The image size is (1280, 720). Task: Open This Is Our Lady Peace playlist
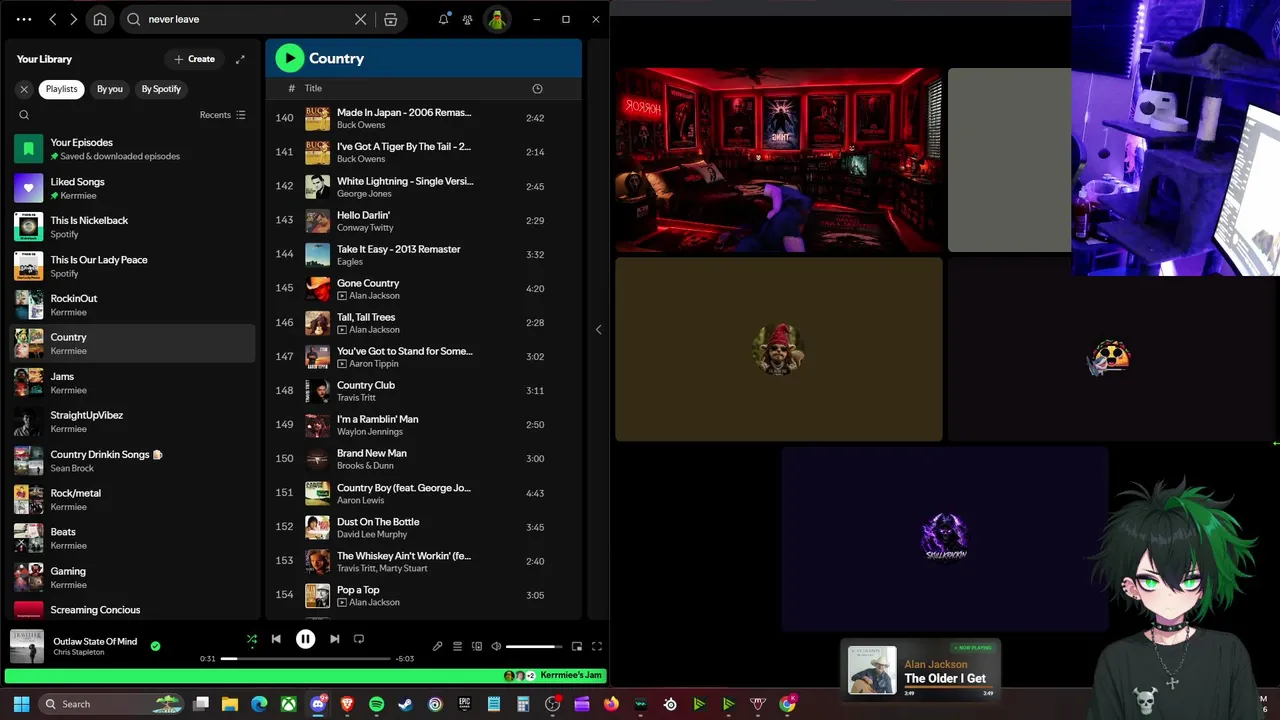(132, 266)
